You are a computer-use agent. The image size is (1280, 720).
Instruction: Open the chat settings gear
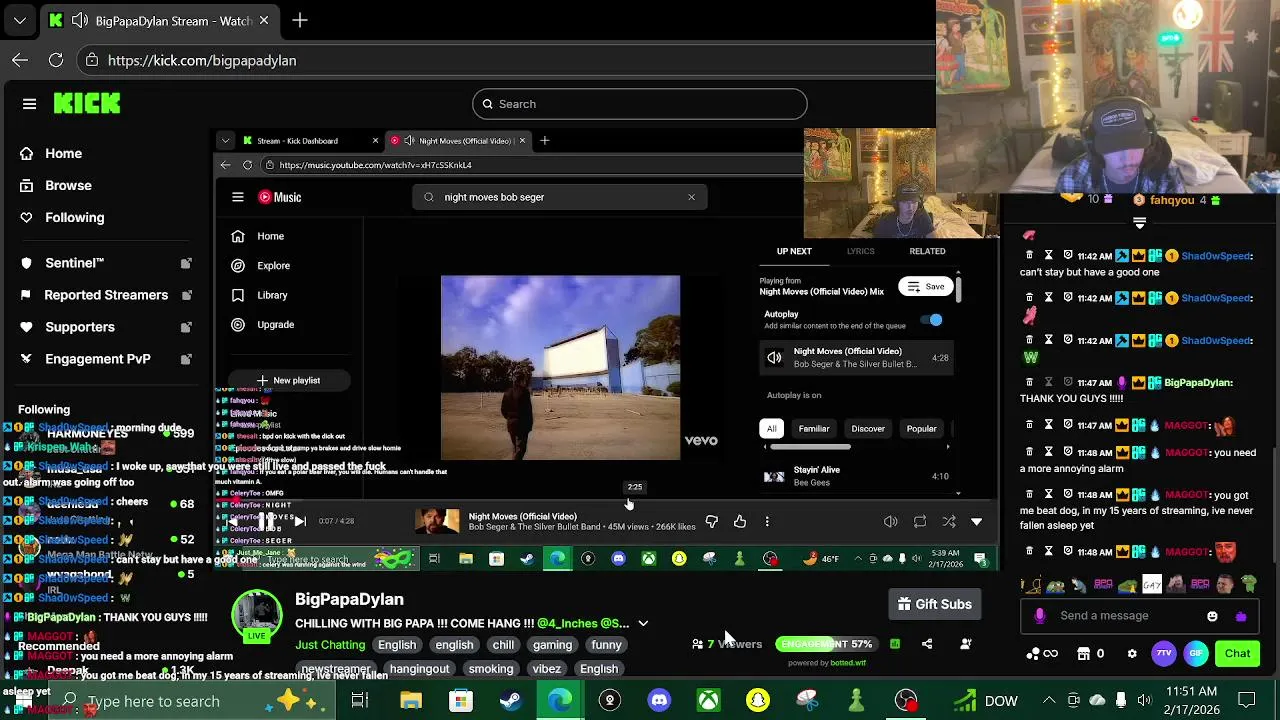point(1132,654)
